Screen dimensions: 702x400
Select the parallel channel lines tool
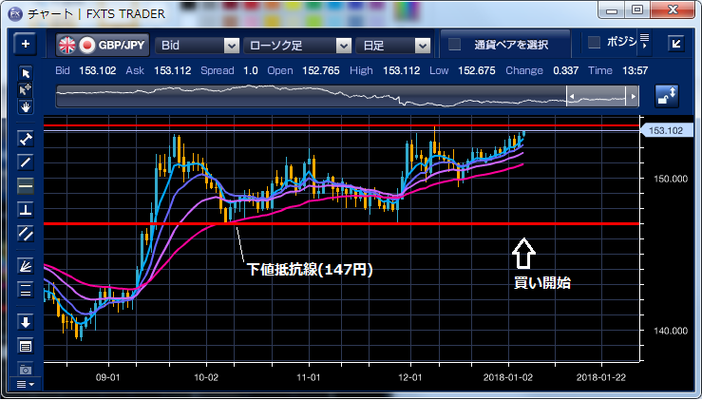tap(26, 233)
